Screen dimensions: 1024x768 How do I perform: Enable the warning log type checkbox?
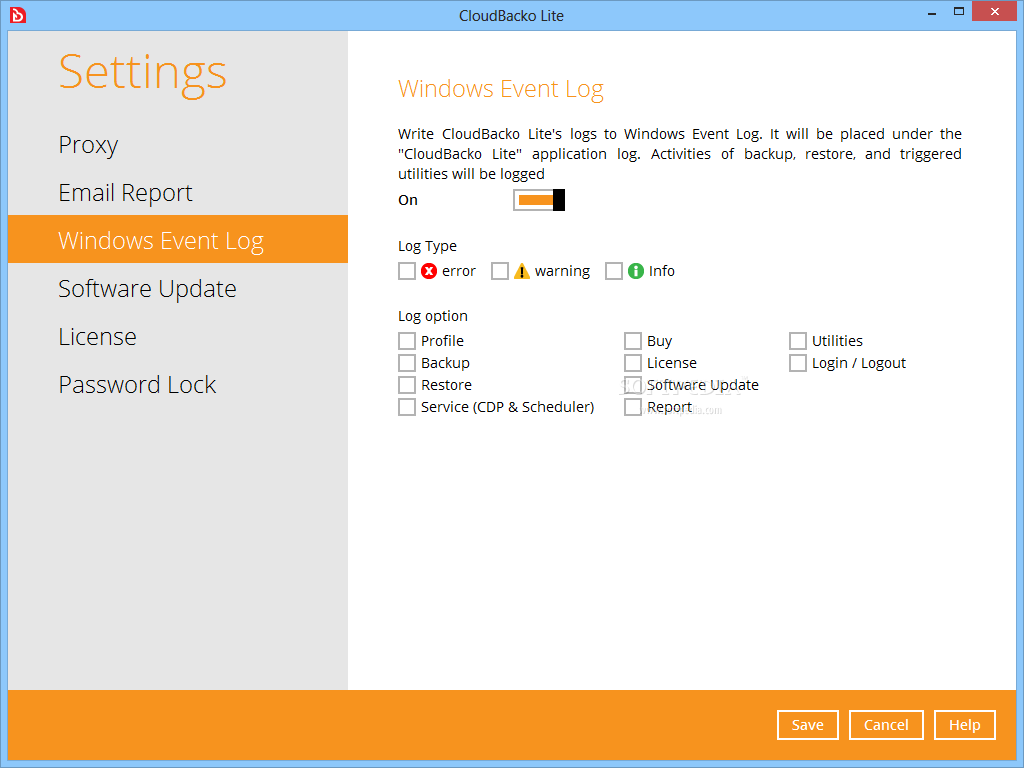tap(500, 271)
